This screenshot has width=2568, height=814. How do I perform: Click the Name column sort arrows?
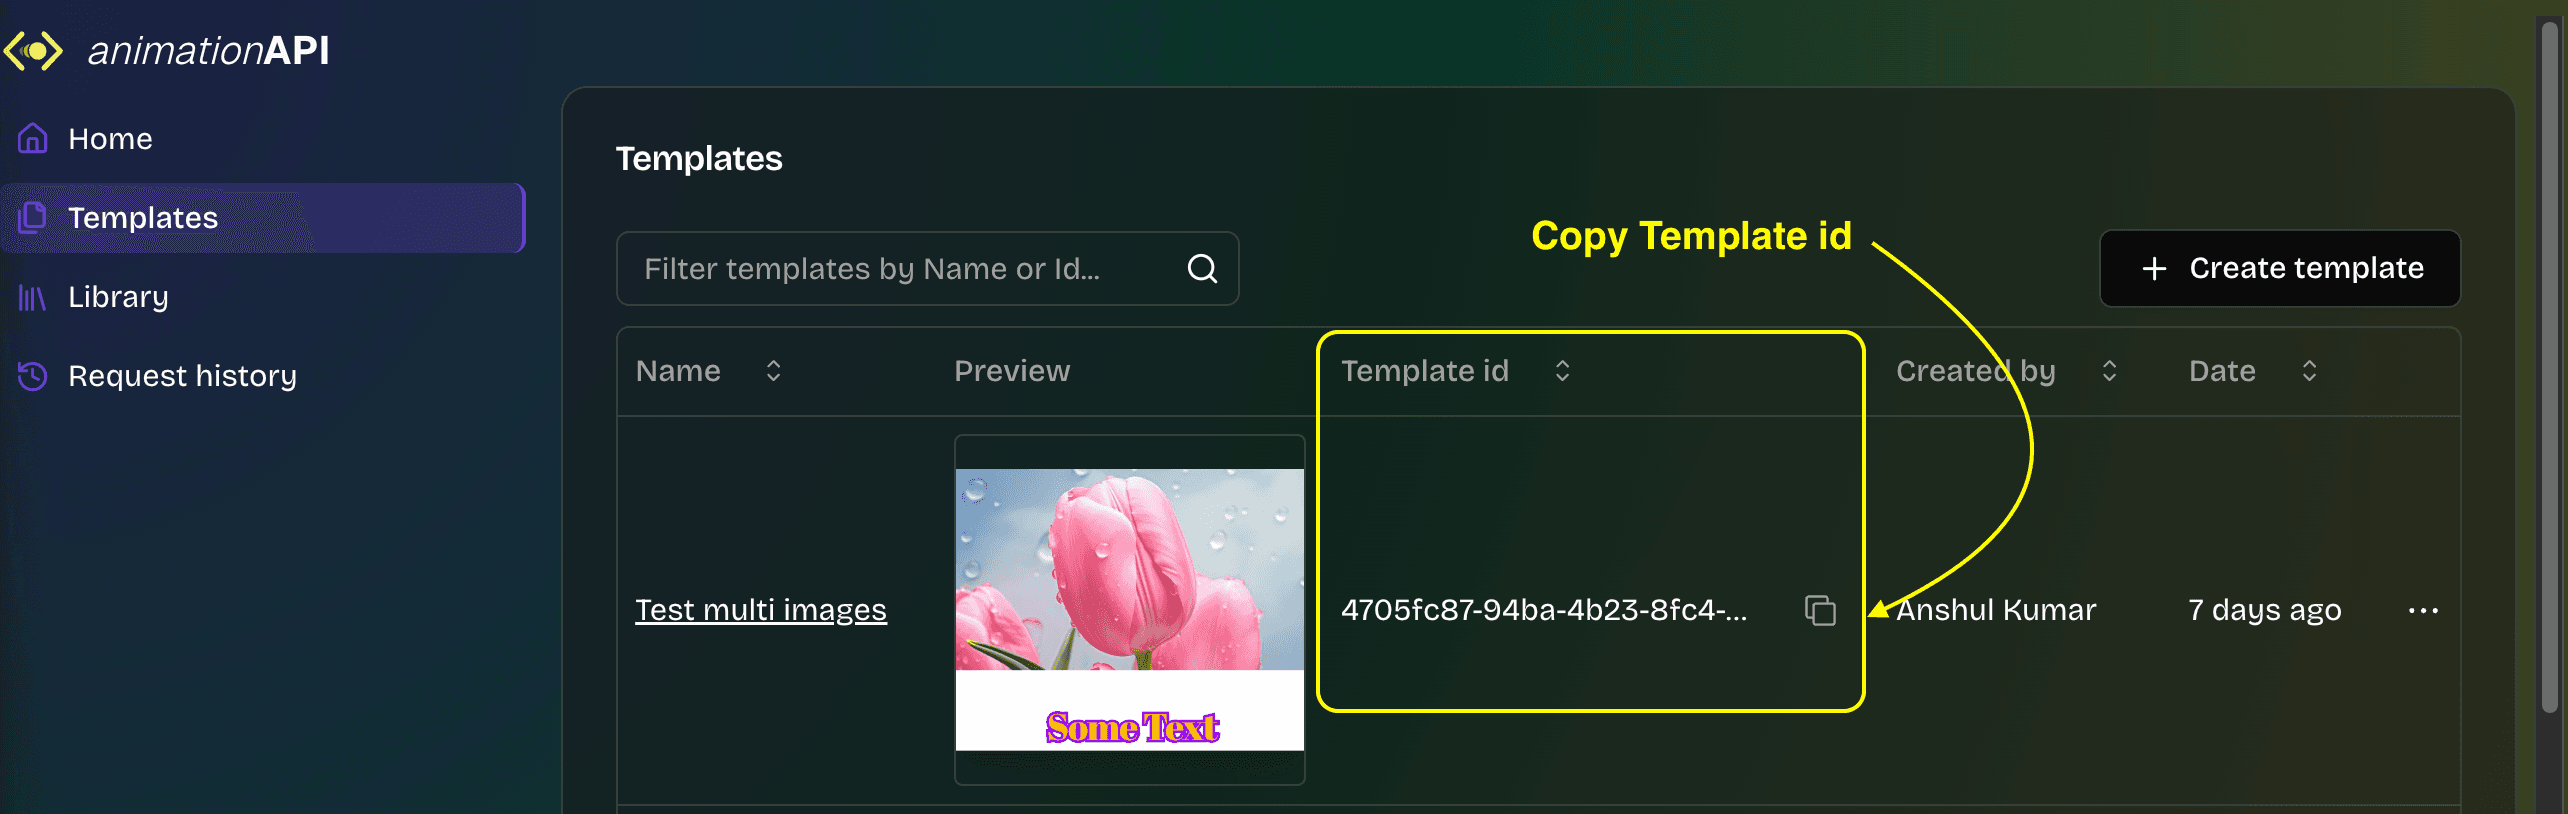(x=772, y=371)
